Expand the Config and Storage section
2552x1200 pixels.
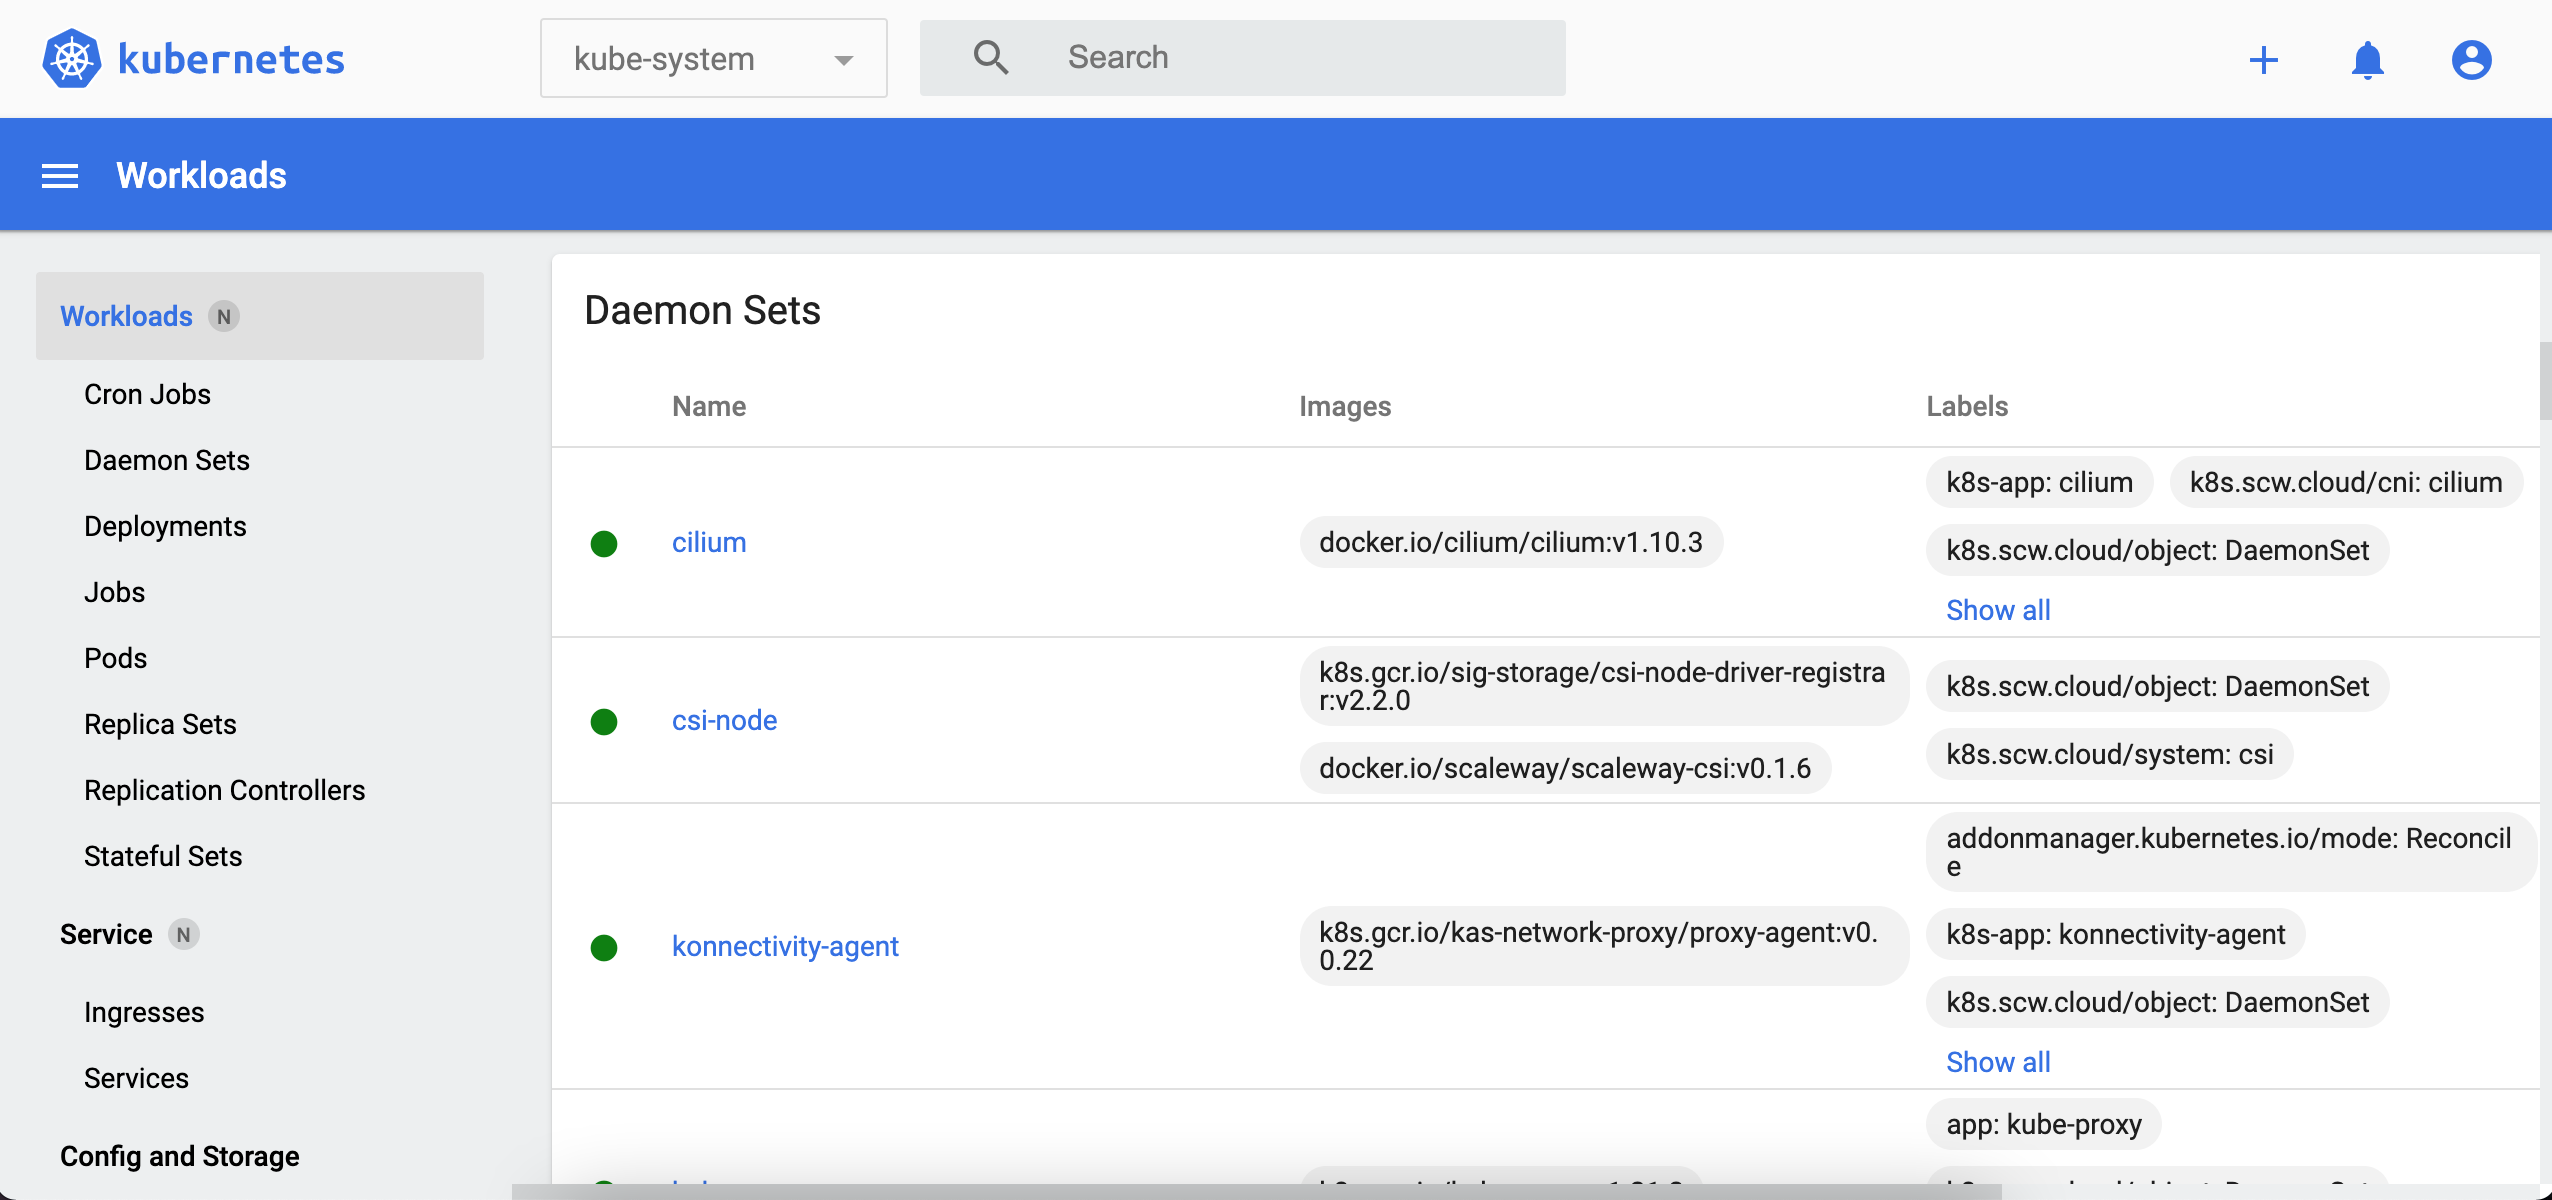[179, 1155]
